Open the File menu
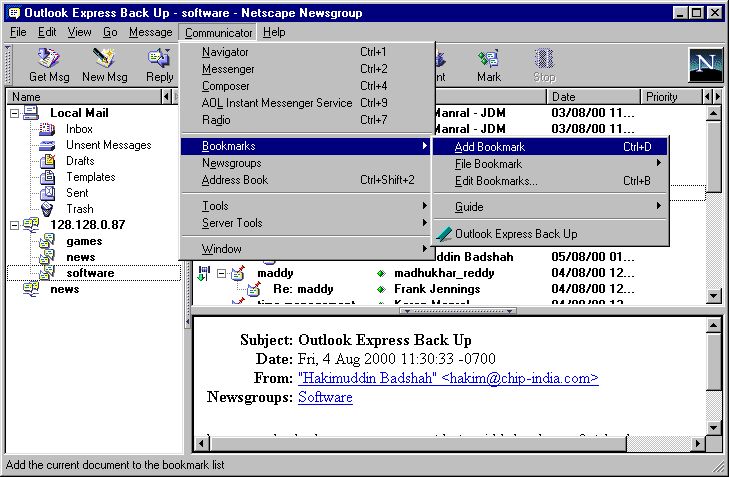Screen dimensions: 729x477 click(18, 32)
